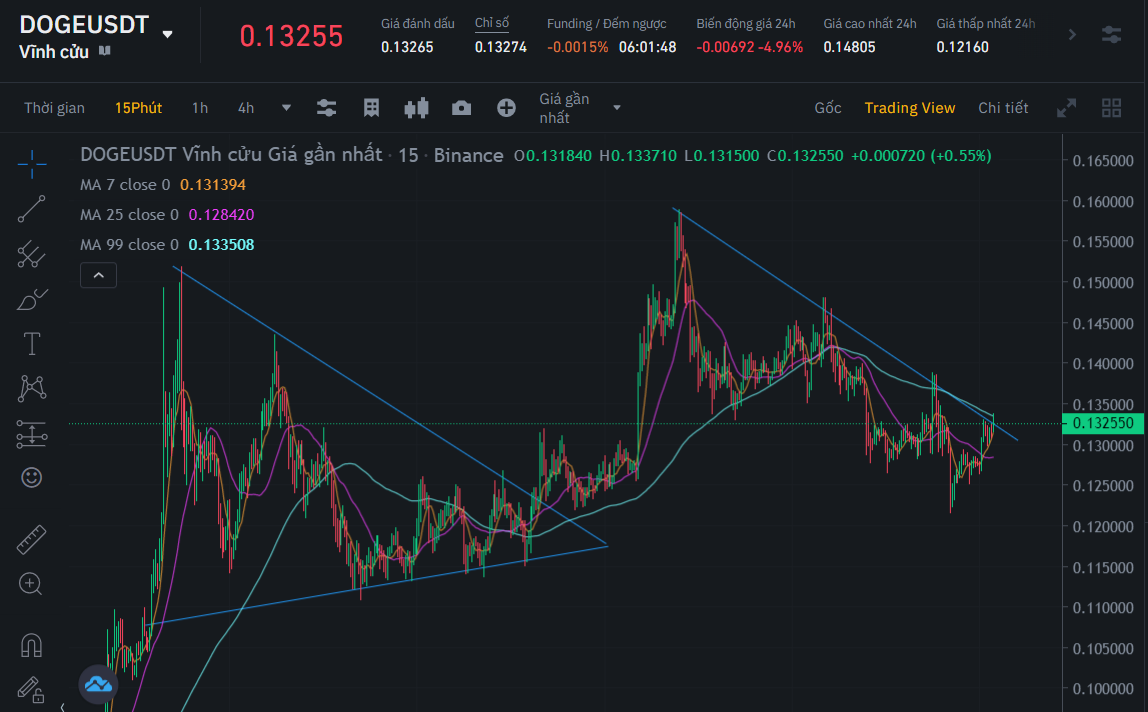Open the prediction and measurement tools

coord(31,434)
